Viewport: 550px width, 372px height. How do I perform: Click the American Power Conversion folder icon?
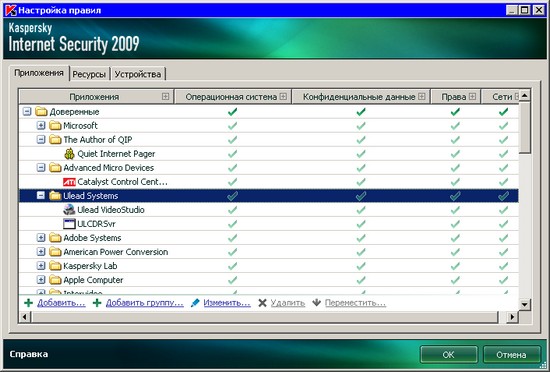(x=55, y=252)
